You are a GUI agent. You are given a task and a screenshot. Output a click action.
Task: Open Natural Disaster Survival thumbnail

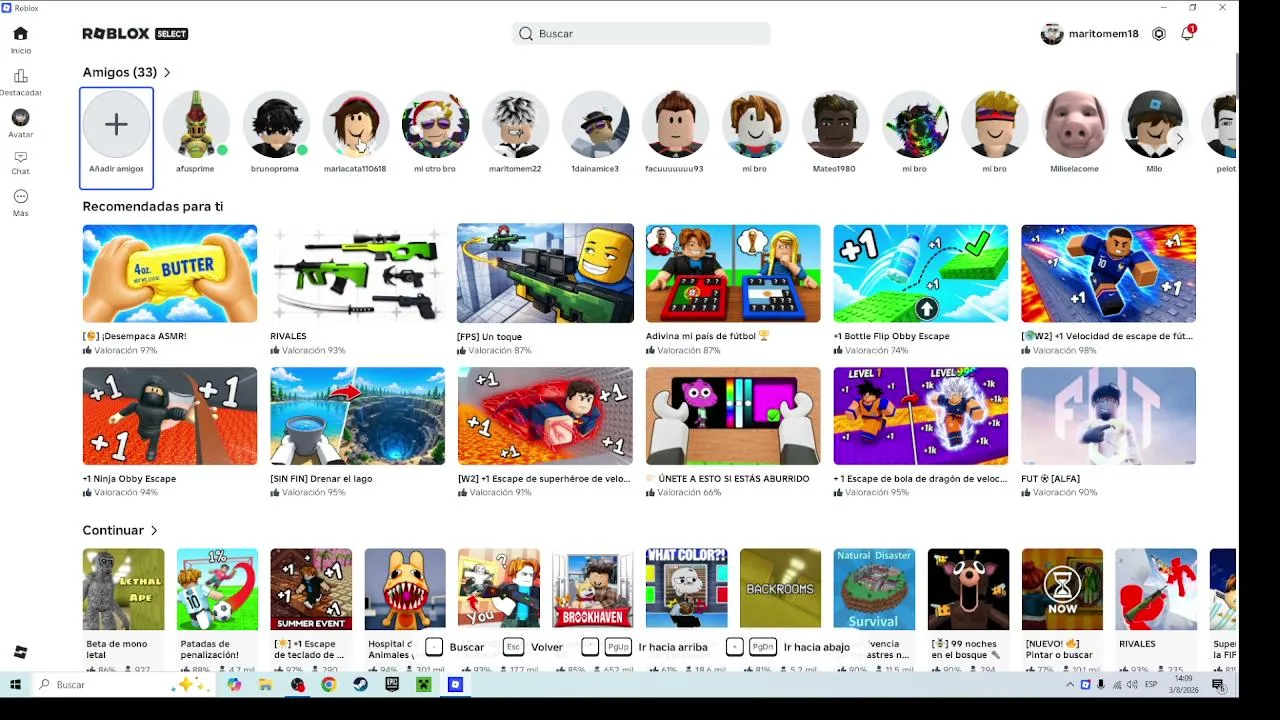click(875, 589)
